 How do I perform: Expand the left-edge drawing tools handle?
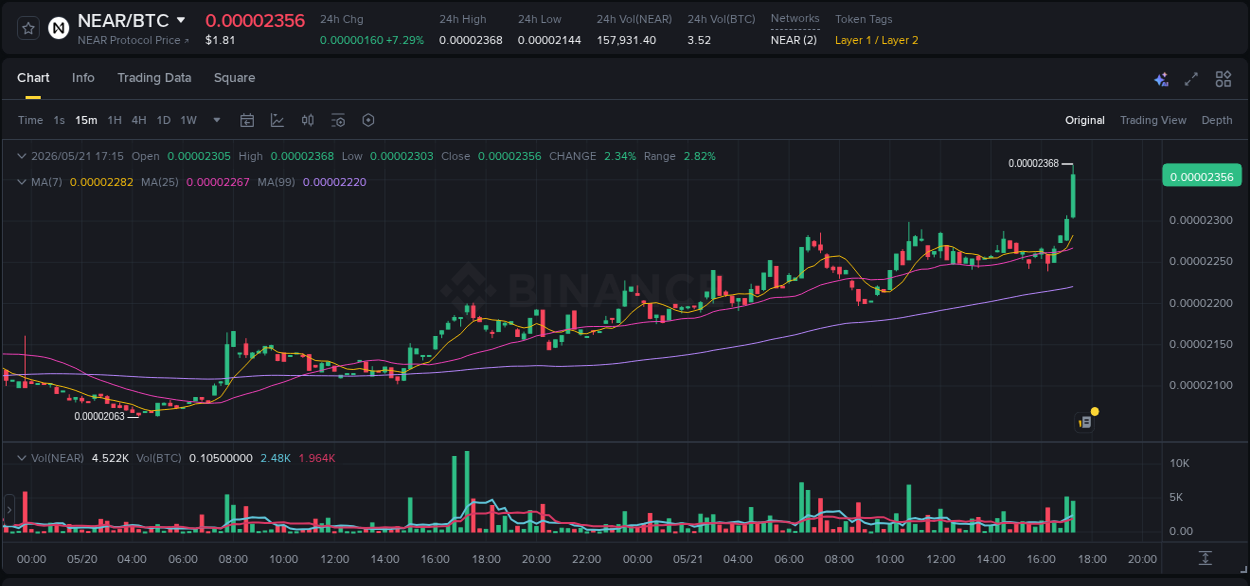point(8,511)
